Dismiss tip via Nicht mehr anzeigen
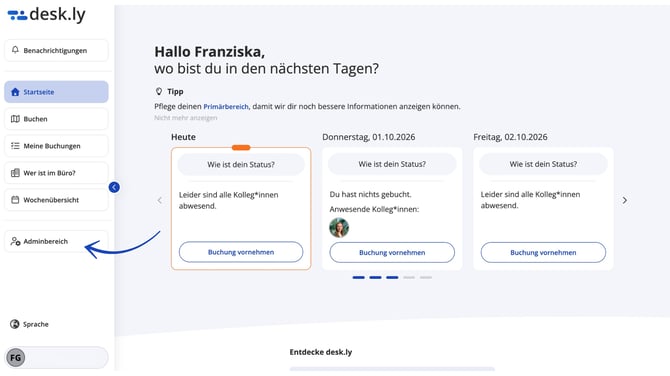 tap(185, 118)
